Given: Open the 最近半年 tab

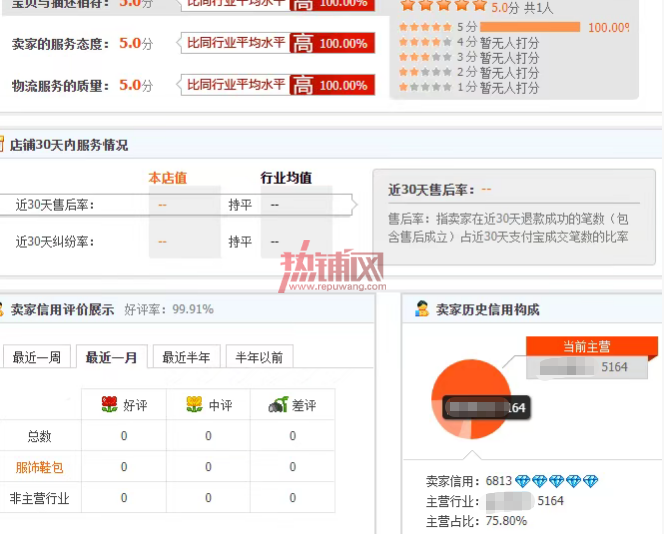Looking at the screenshot, I should (186, 357).
